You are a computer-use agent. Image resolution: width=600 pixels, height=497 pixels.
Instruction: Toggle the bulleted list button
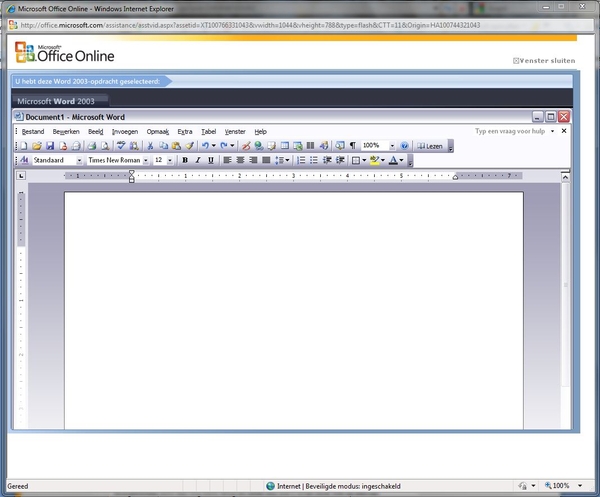pyautogui.click(x=314, y=160)
